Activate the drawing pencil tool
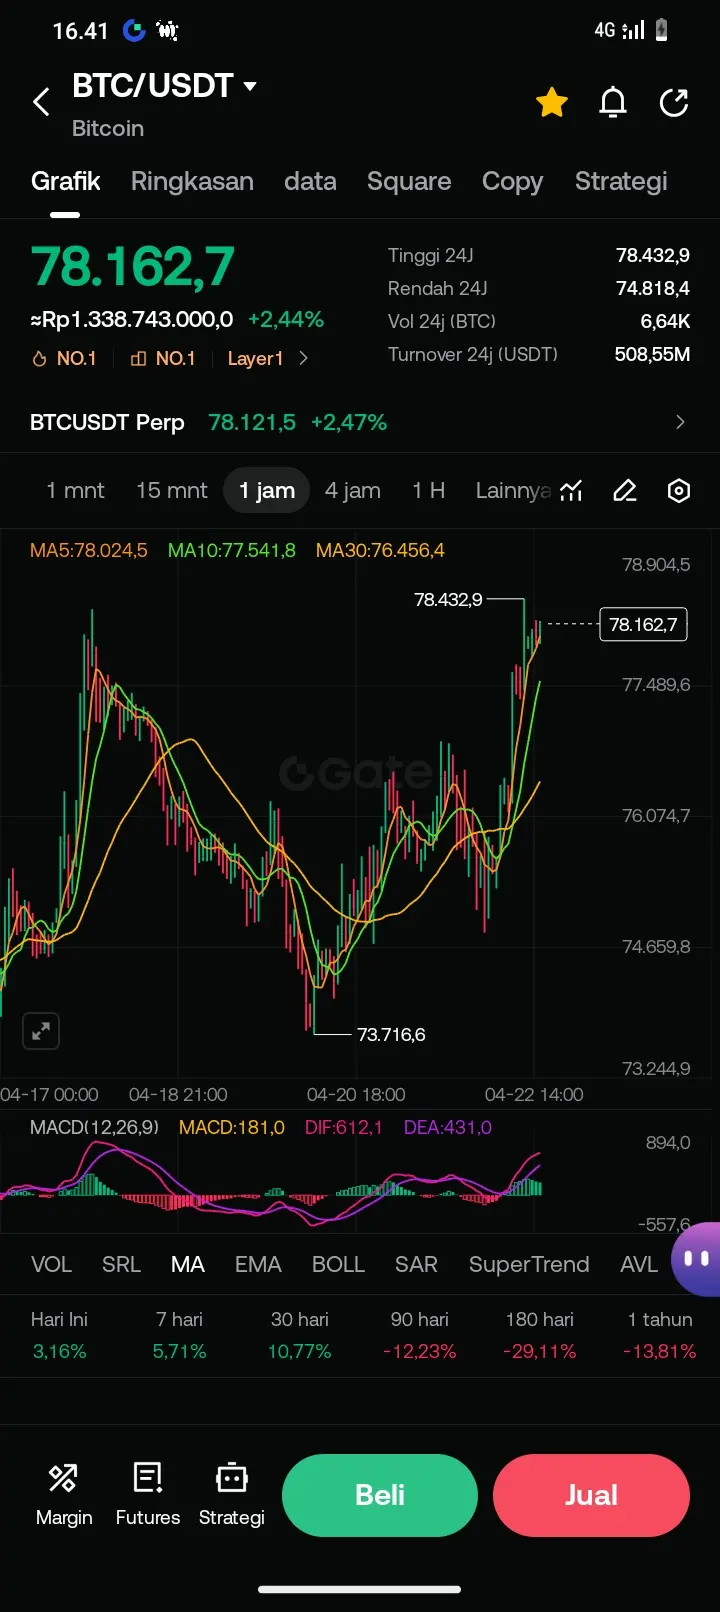 pyautogui.click(x=625, y=490)
